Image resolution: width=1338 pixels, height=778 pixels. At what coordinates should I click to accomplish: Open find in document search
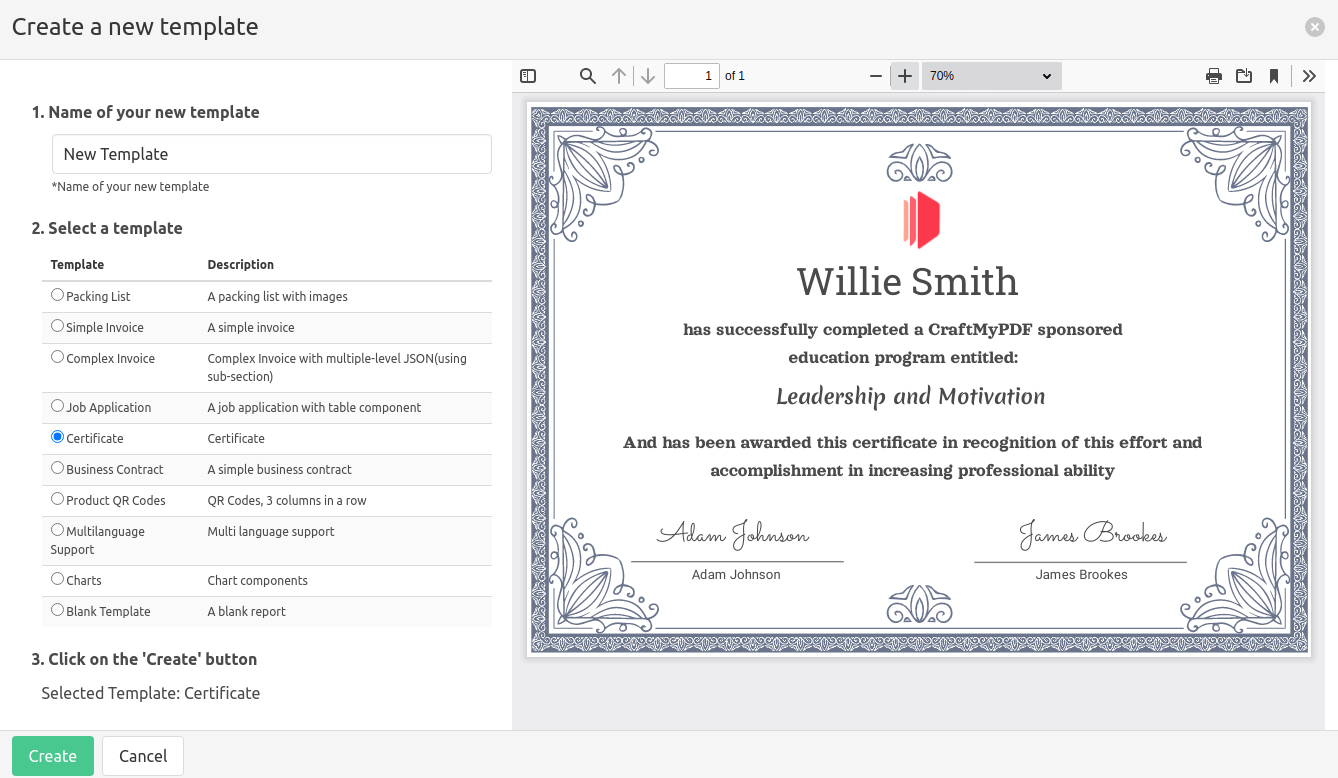pos(588,76)
